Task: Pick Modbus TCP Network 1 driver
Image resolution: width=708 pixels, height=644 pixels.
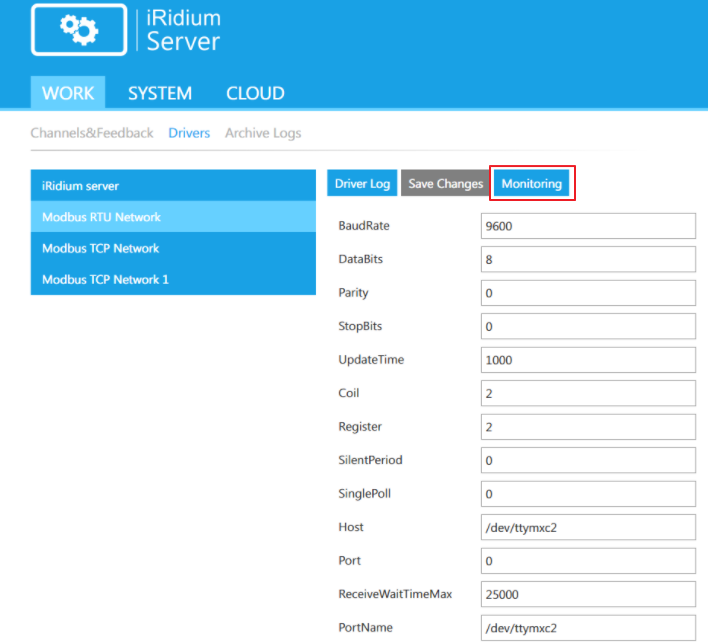Action: (173, 279)
